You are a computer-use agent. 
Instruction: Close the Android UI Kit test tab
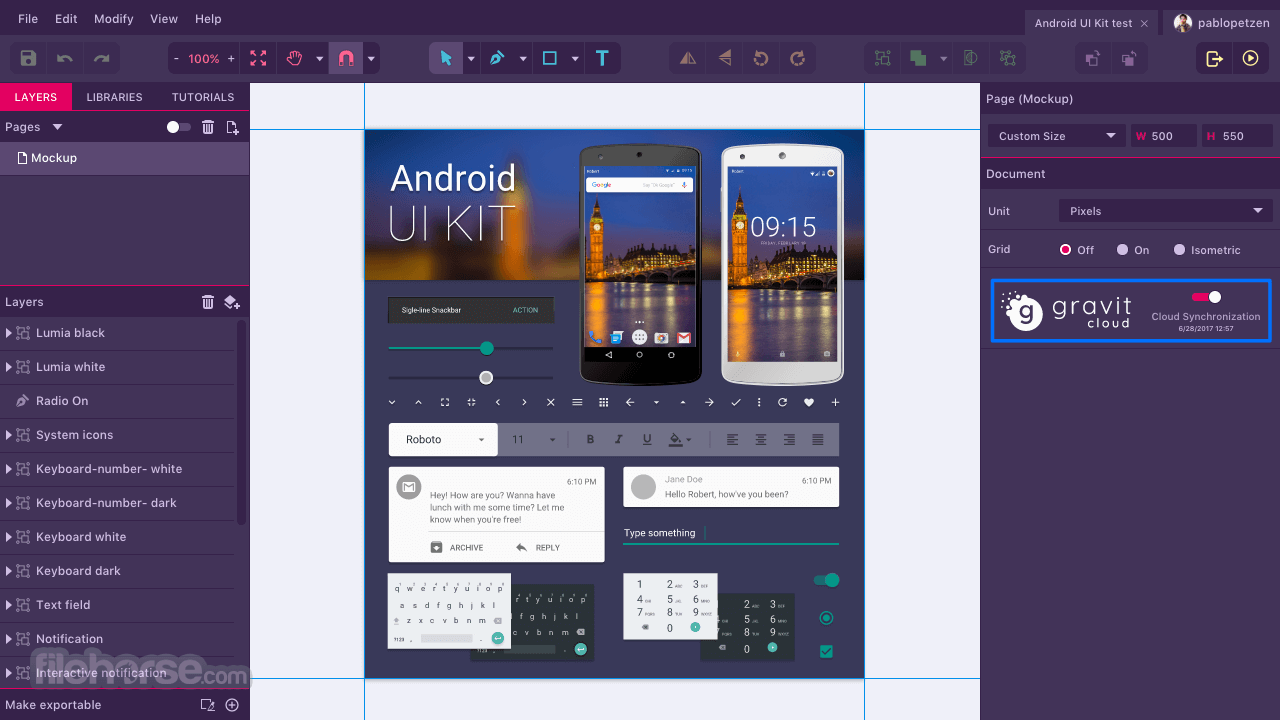click(x=1144, y=23)
